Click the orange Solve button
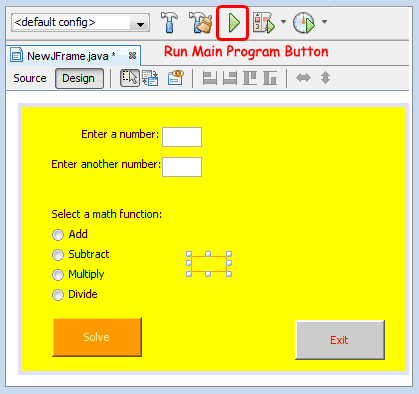Viewport: 419px width, 394px height. click(97, 337)
